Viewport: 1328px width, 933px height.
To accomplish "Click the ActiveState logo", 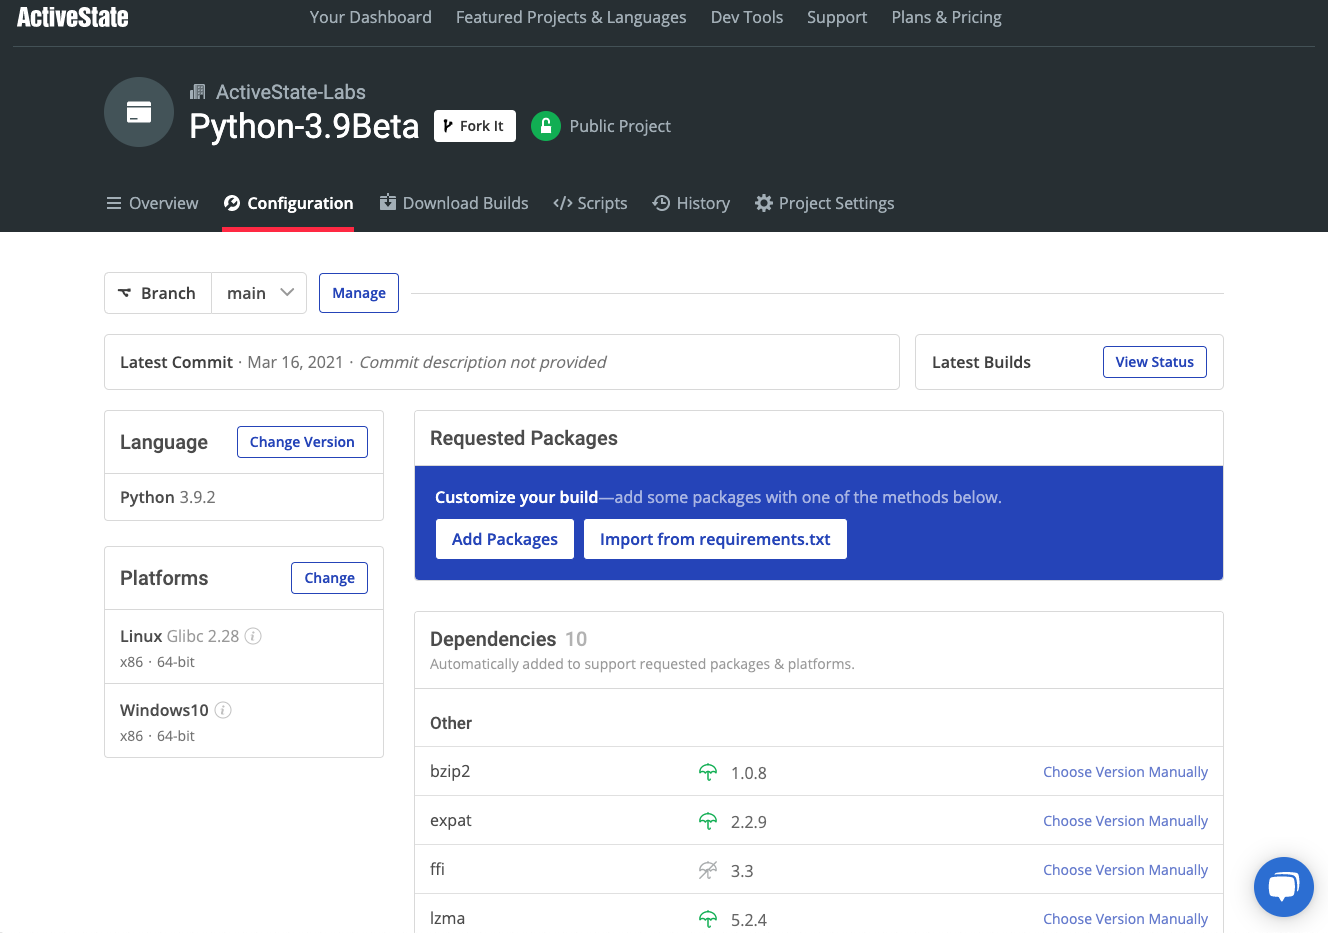I will coord(71,16).
